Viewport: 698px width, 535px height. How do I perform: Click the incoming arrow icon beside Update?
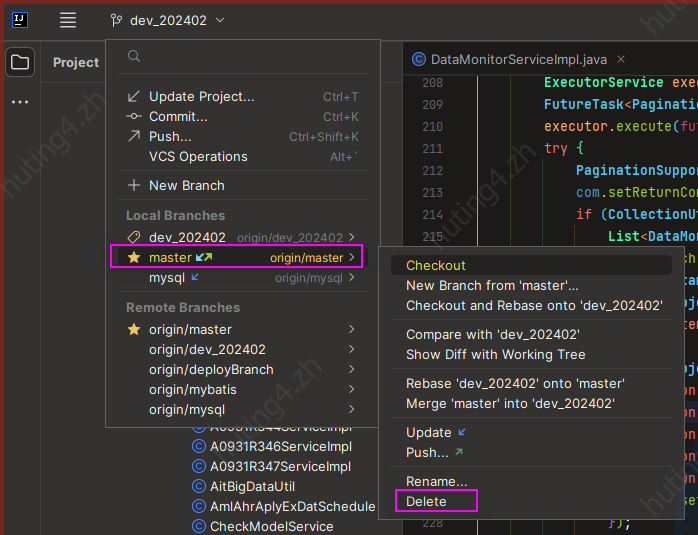click(x=462, y=432)
